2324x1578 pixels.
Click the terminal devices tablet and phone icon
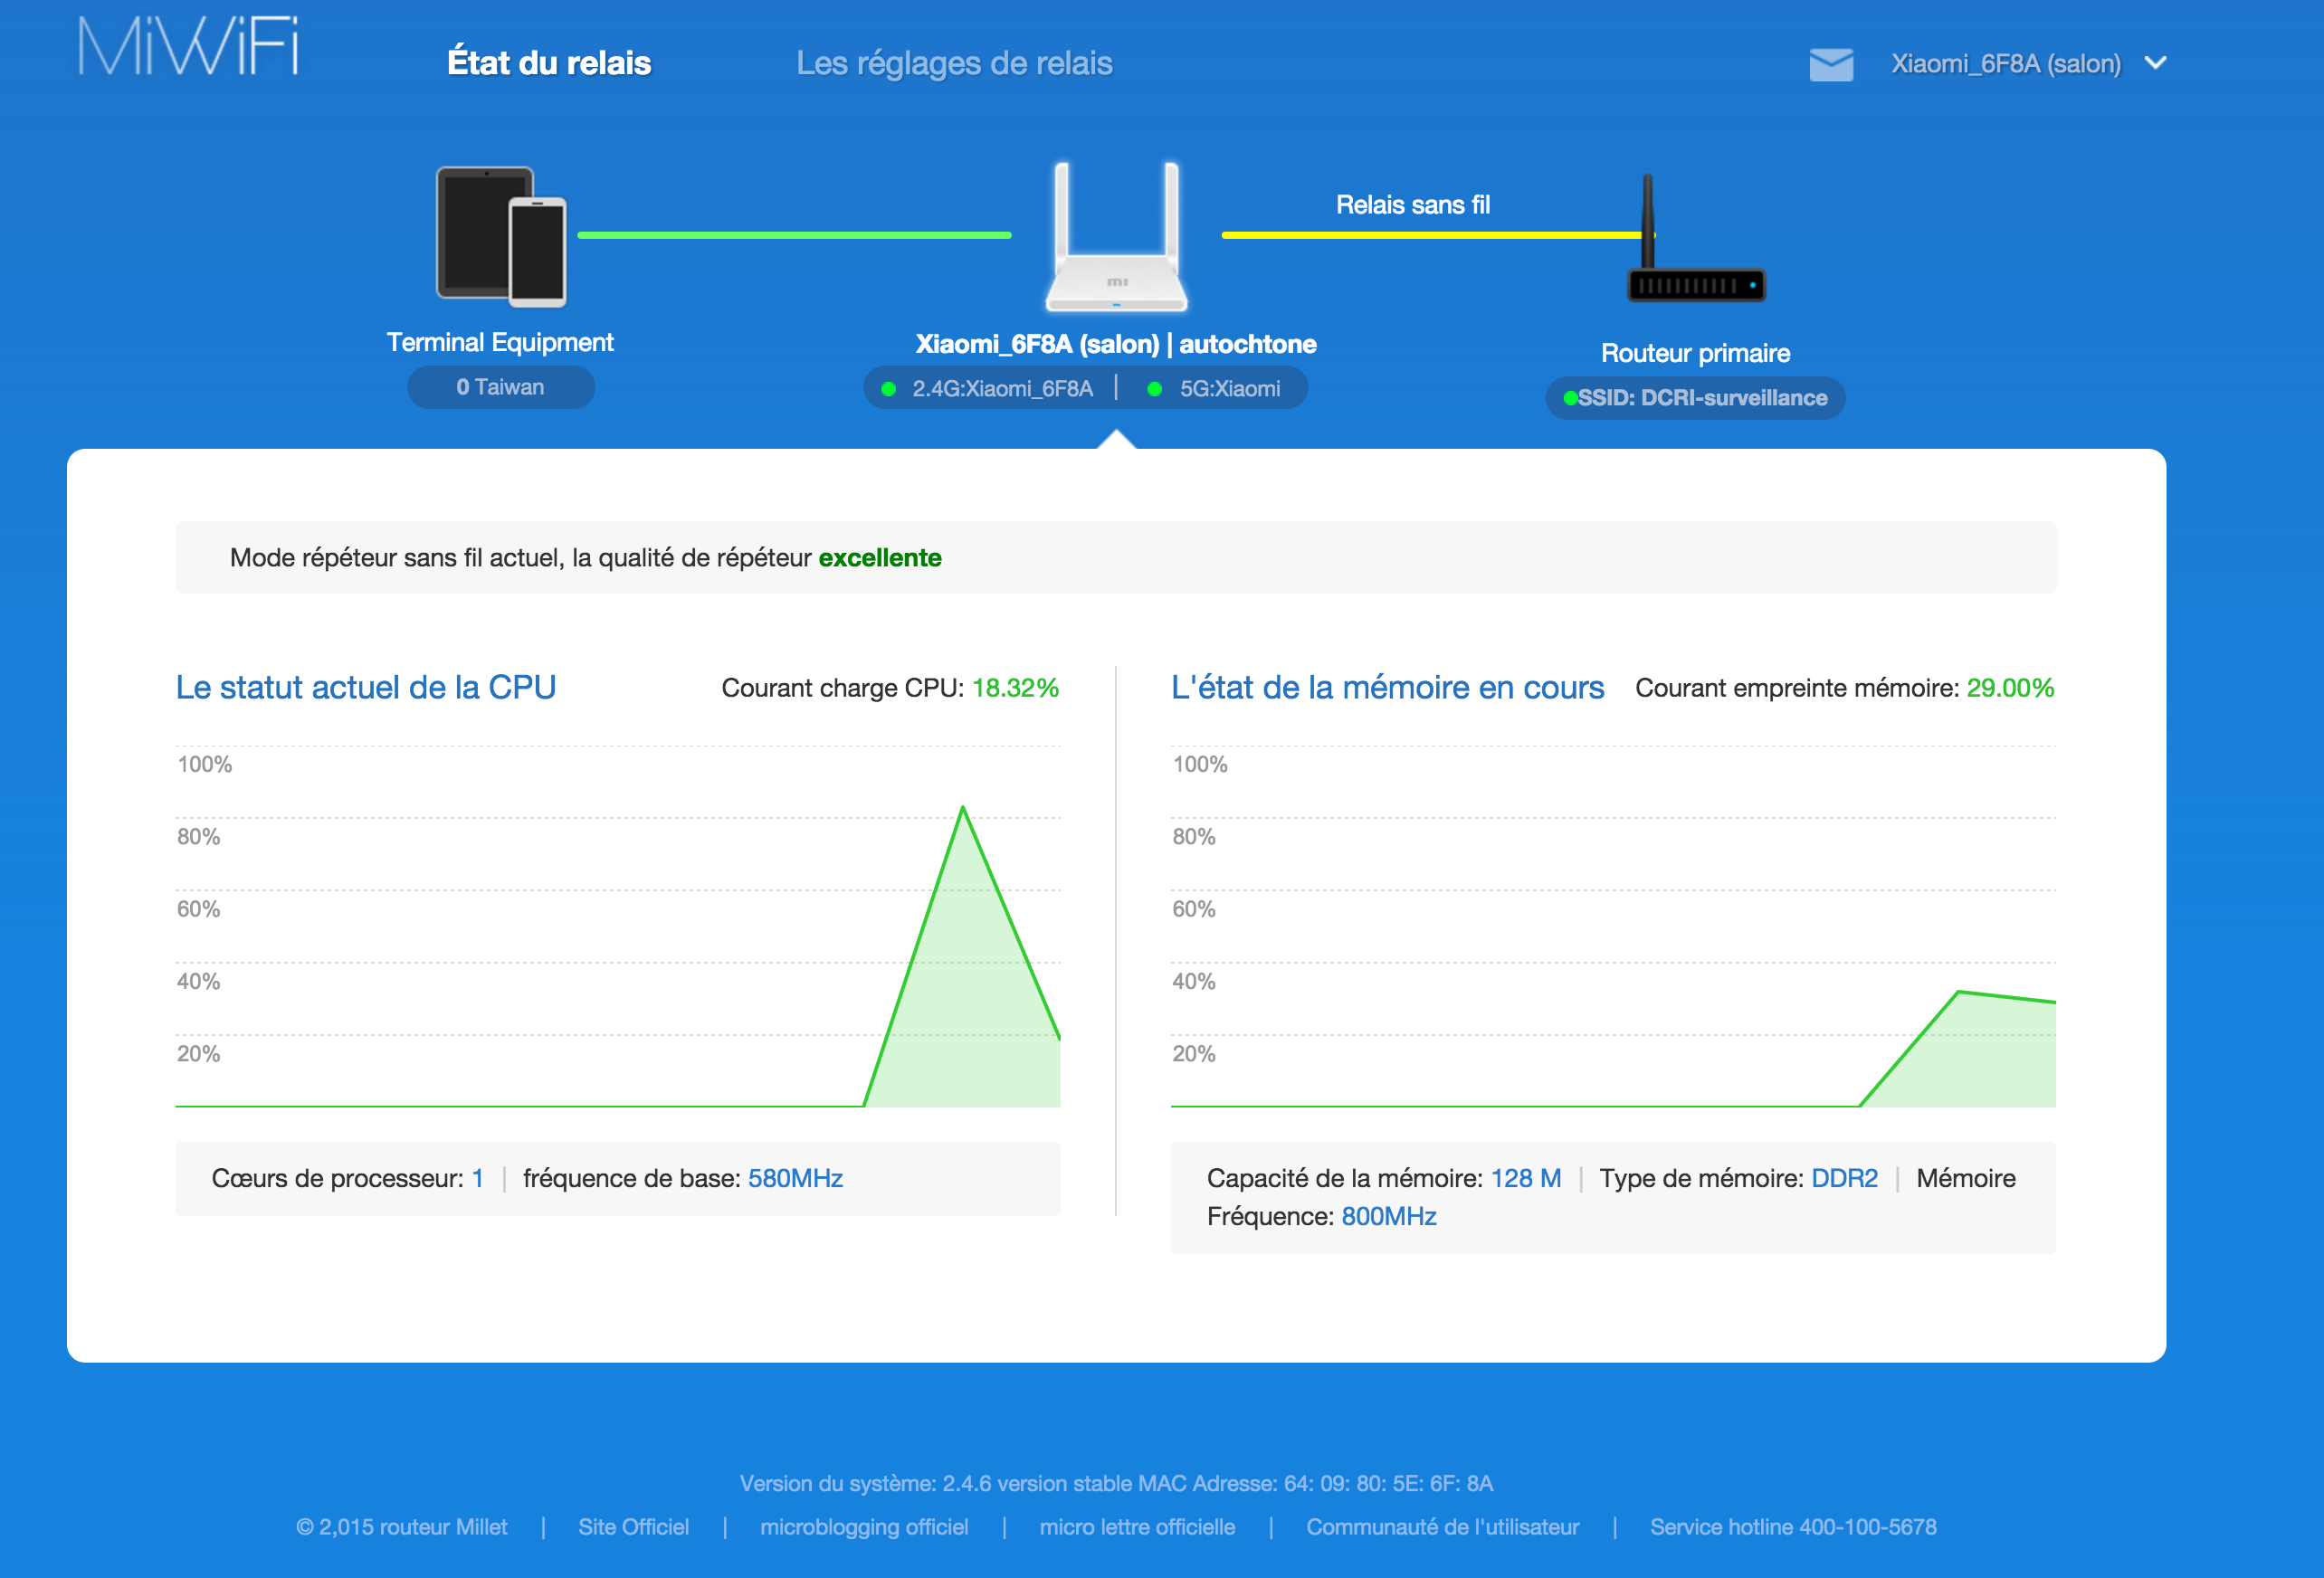501,237
